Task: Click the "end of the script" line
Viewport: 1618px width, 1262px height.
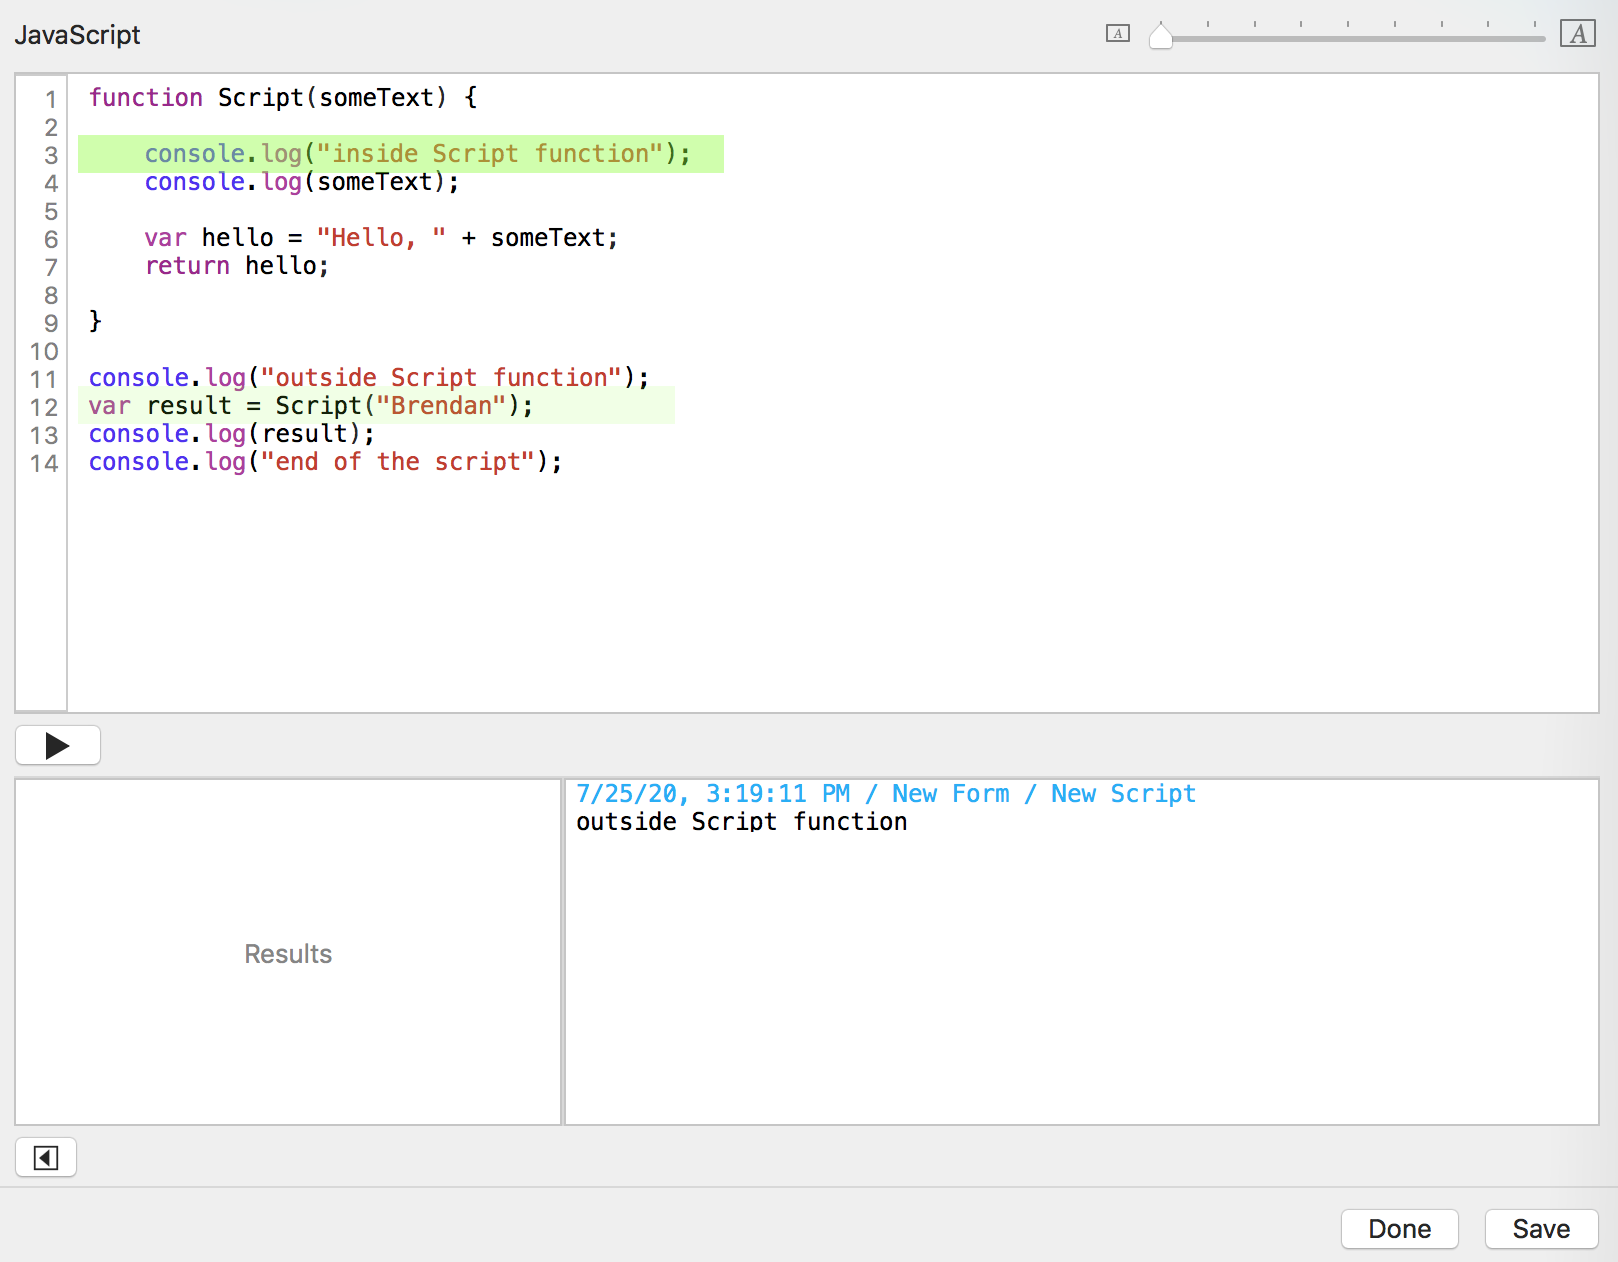Action: (x=325, y=462)
